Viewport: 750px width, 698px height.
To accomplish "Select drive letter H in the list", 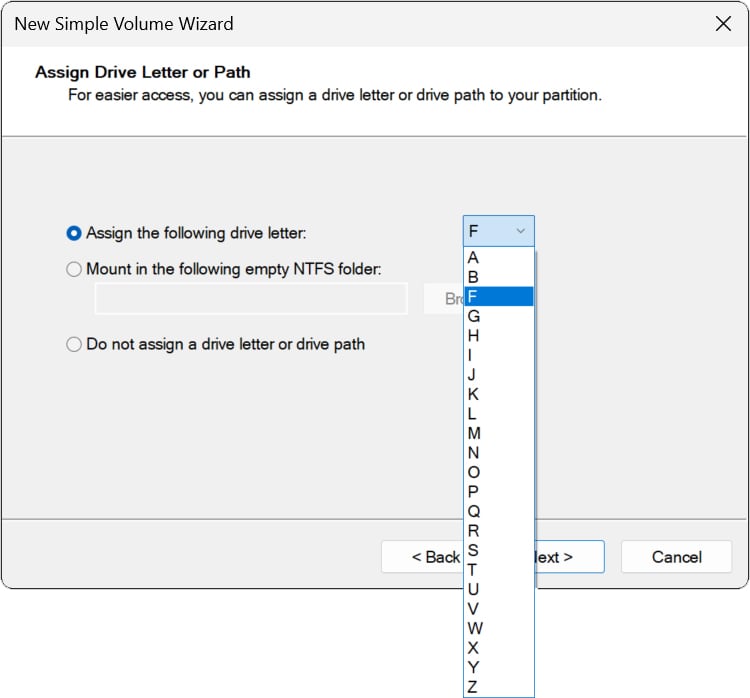I will [x=498, y=336].
